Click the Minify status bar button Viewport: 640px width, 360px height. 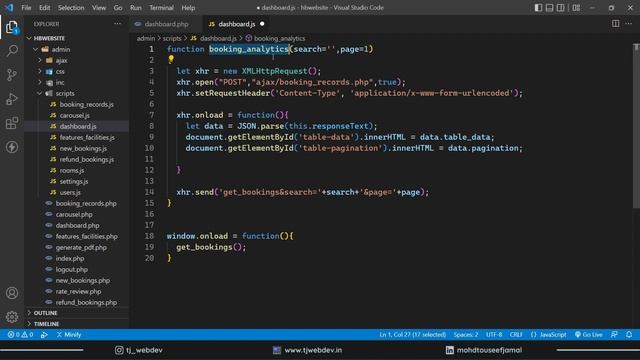[x=69, y=335]
